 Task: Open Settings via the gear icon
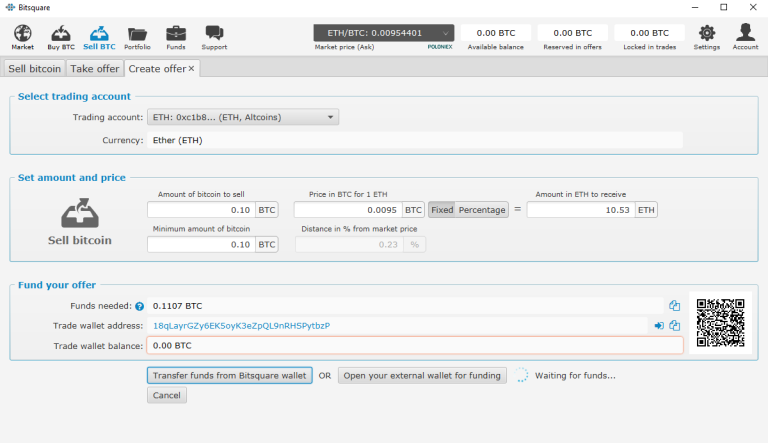point(706,37)
